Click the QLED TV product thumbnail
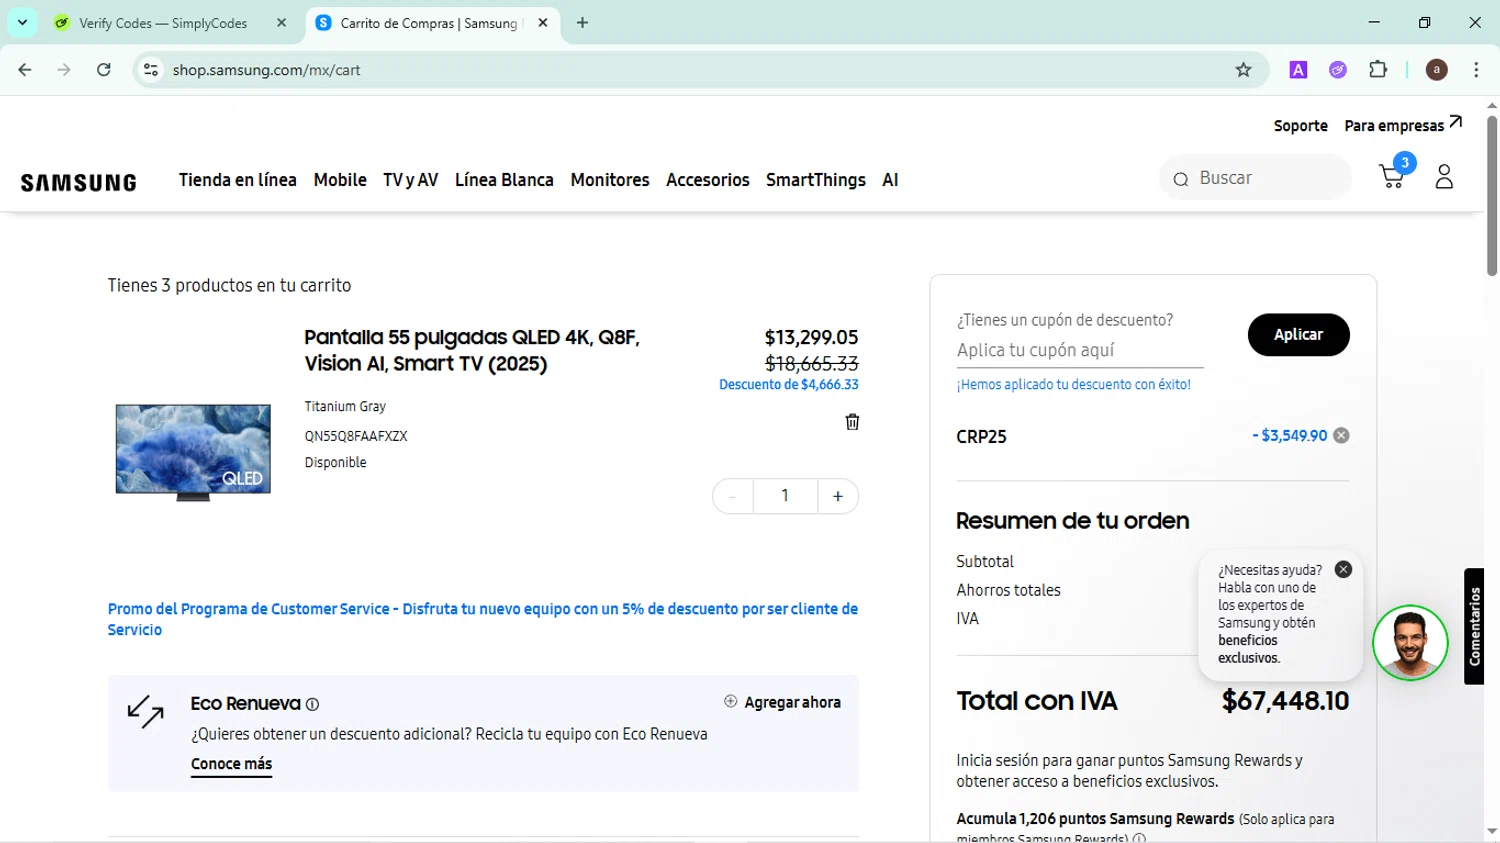1500x843 pixels. 193,452
